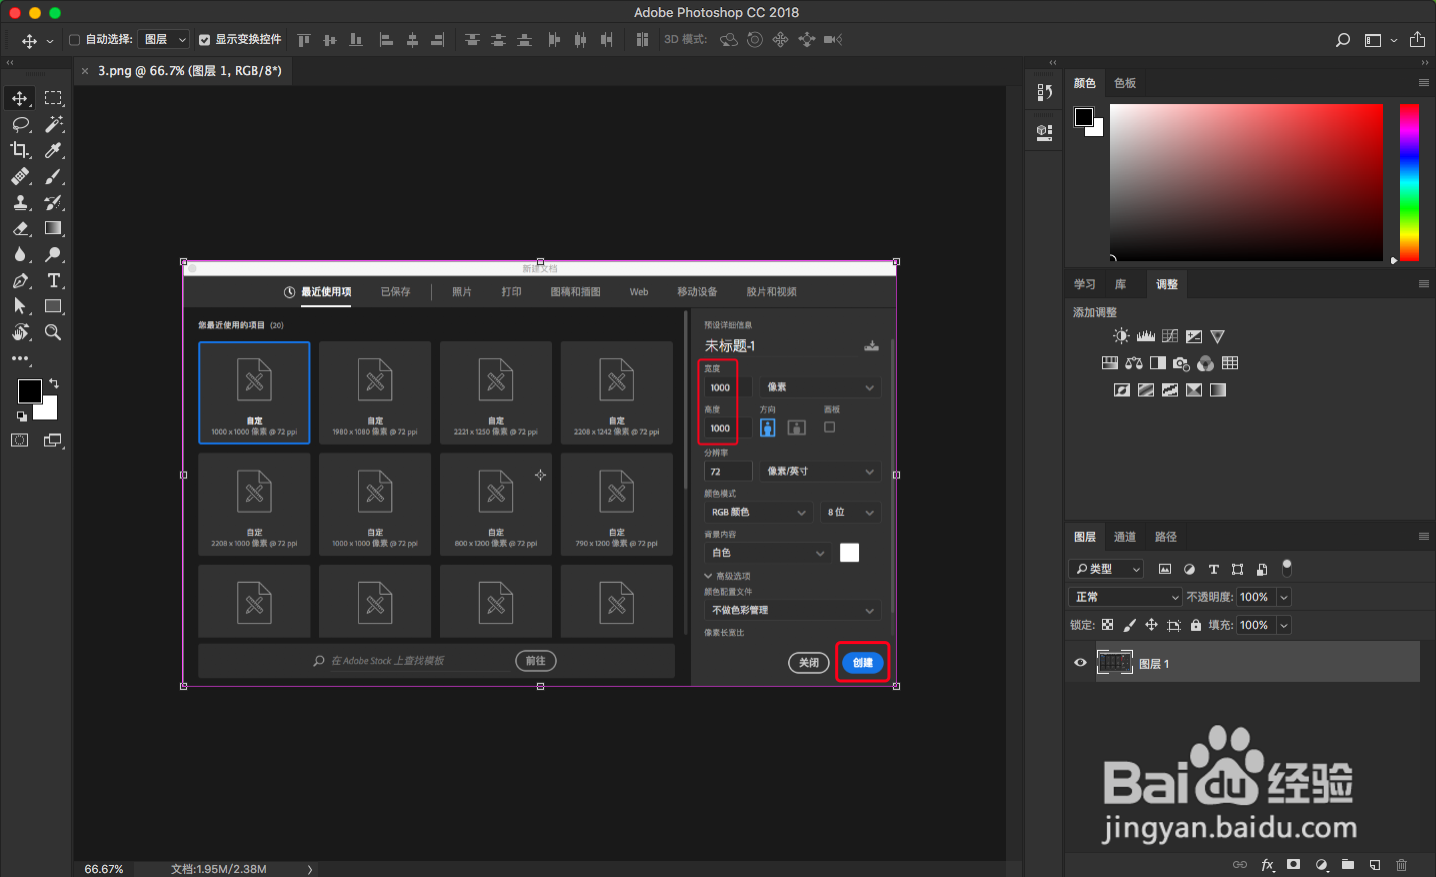Open search with the magnifier icon
The image size is (1436, 877).
pyautogui.click(x=1343, y=40)
